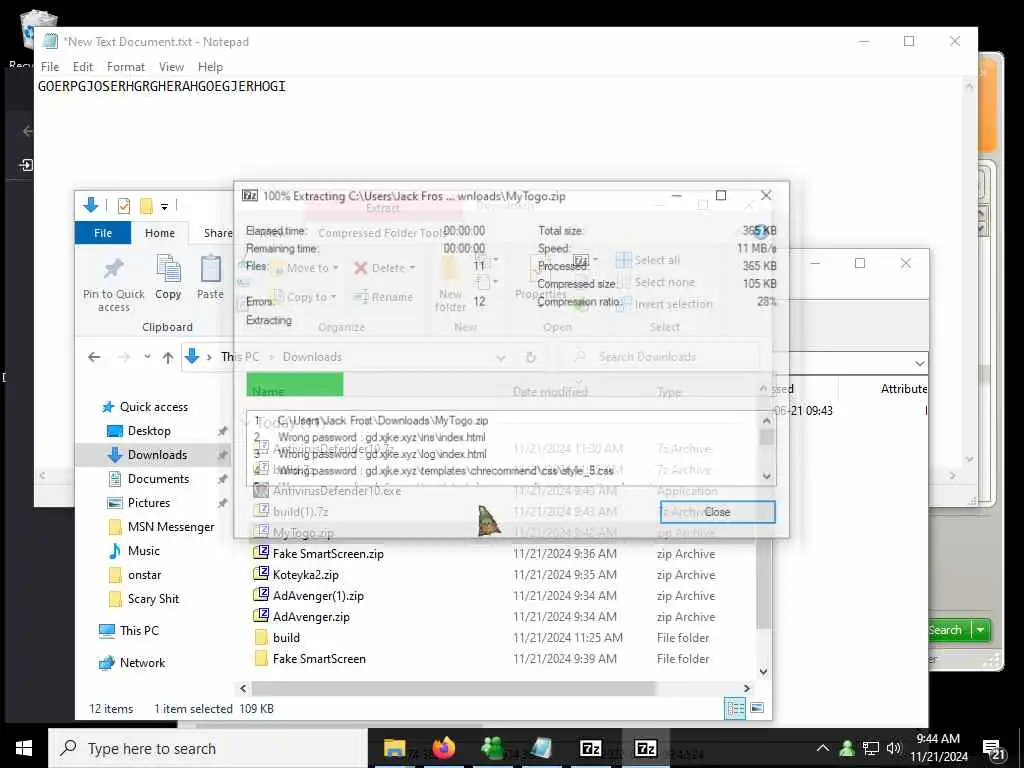Open Notepad's Format menu
The width and height of the screenshot is (1024, 768).
tap(125, 67)
